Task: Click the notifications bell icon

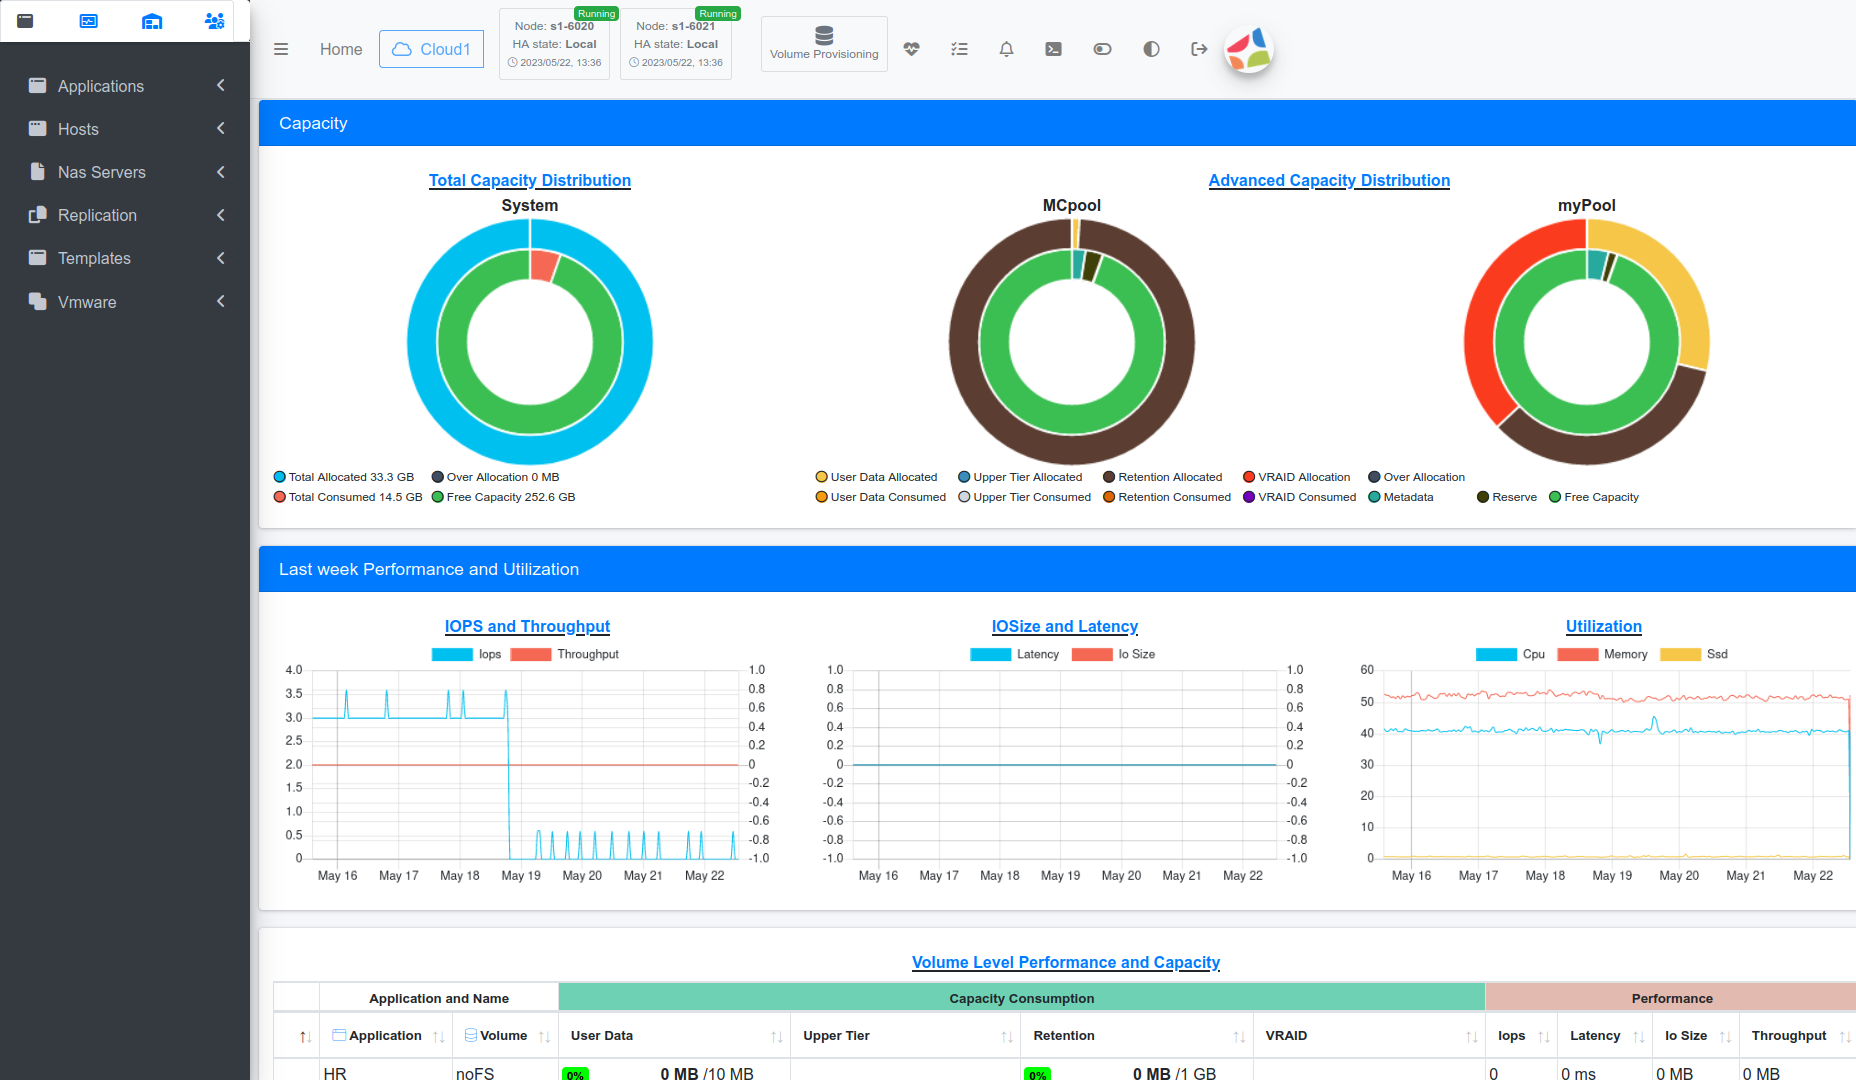Action: point(1006,49)
